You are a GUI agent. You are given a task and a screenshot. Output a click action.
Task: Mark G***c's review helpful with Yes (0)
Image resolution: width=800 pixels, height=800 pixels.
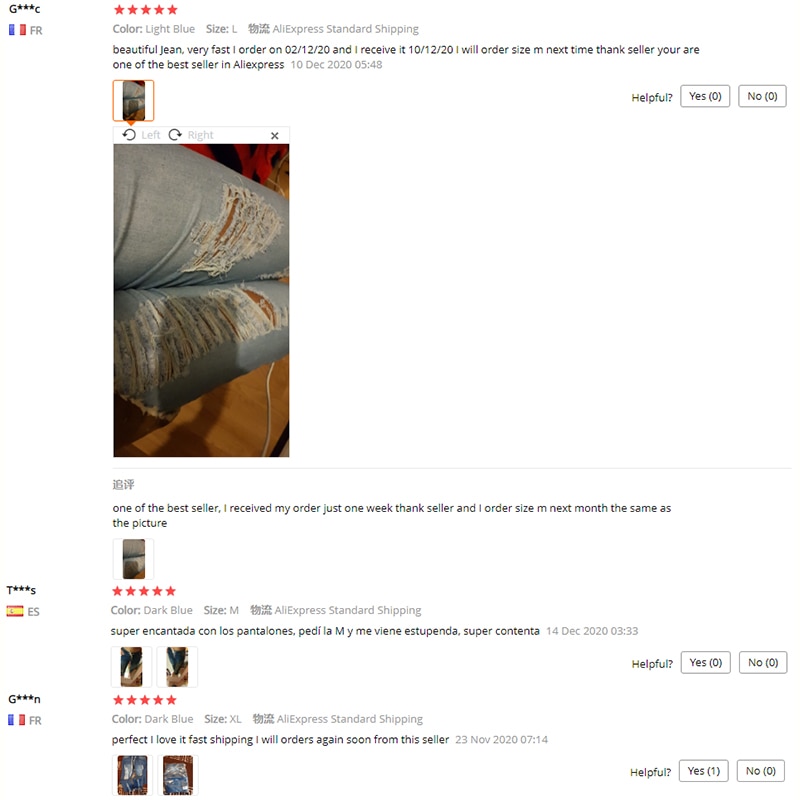[705, 96]
